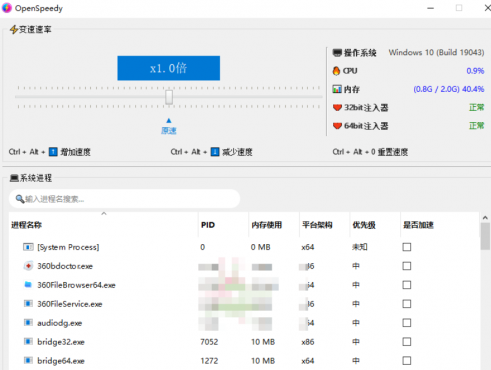Viewport: 491px width, 370px height.
Task: Click the memory chart icon
Action: pos(337,89)
